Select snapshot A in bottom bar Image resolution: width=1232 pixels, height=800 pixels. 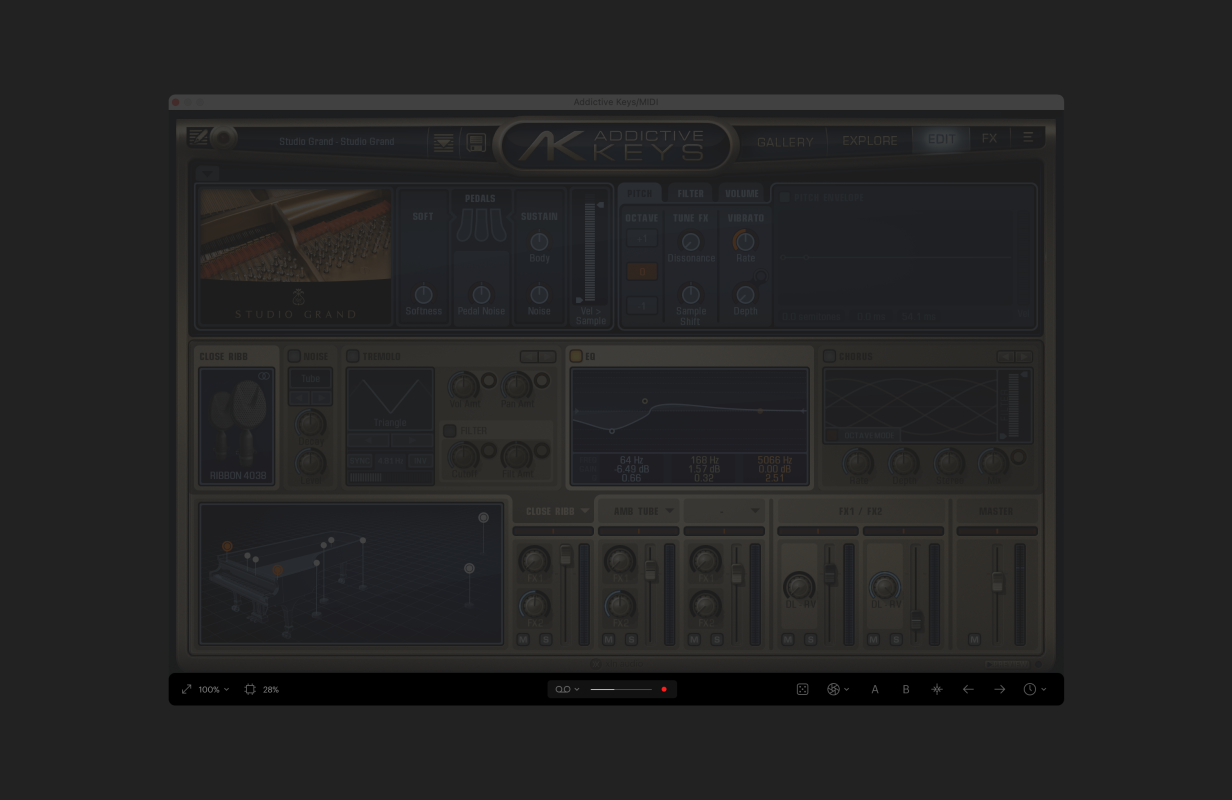click(x=875, y=689)
